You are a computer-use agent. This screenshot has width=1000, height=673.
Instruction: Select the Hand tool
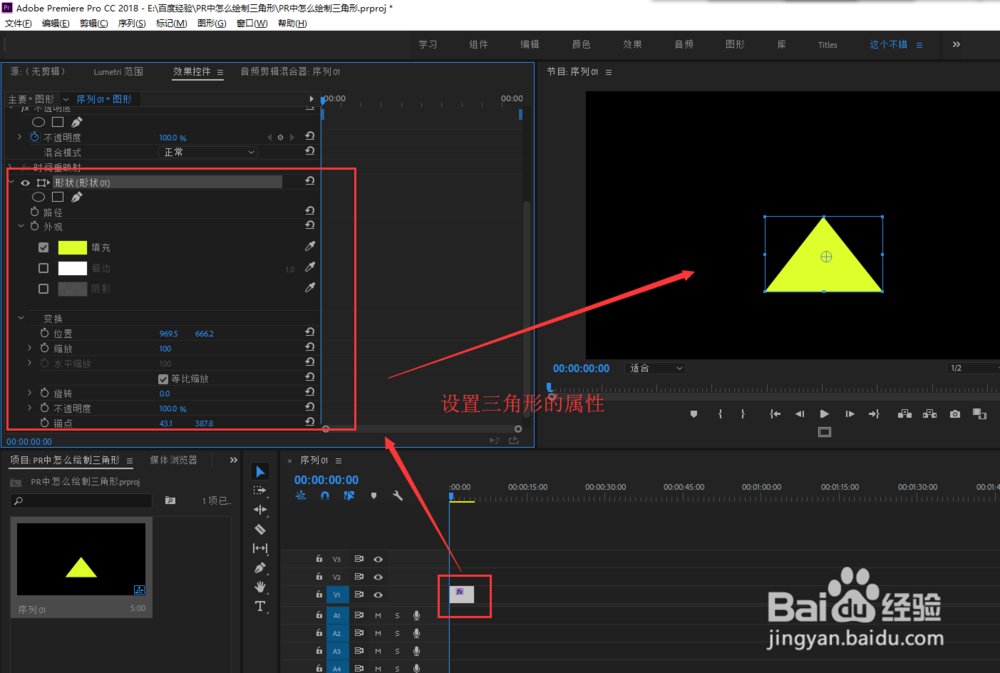(260, 587)
